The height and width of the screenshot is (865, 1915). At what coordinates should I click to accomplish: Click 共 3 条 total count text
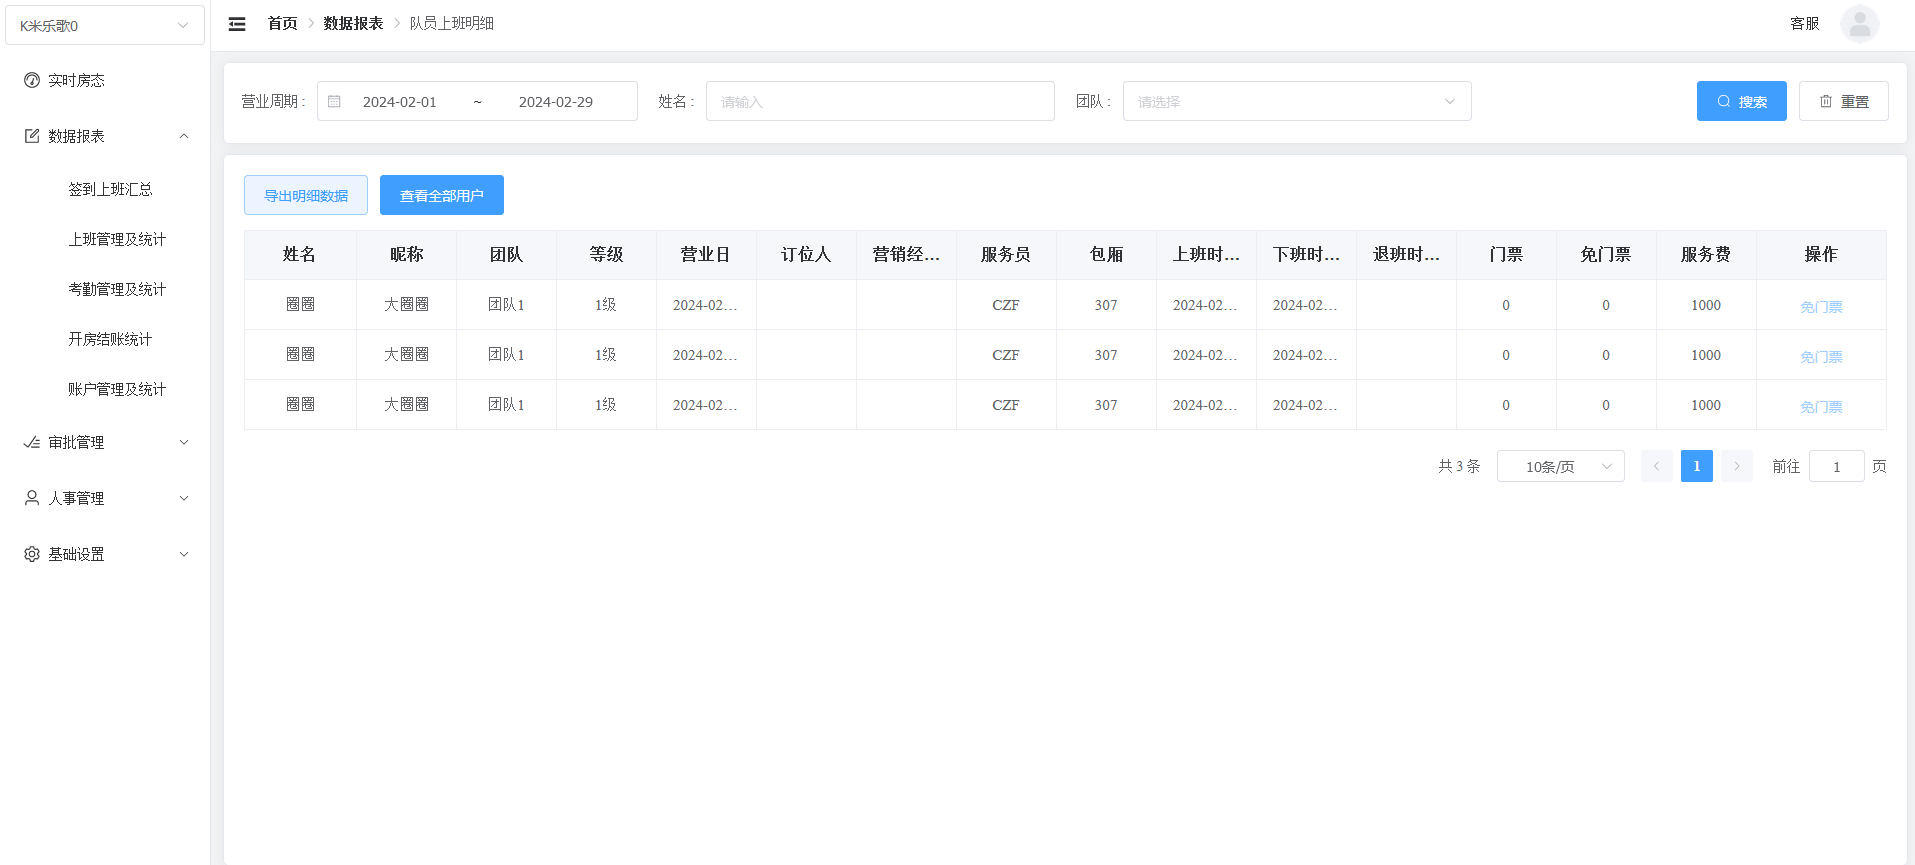click(x=1459, y=466)
